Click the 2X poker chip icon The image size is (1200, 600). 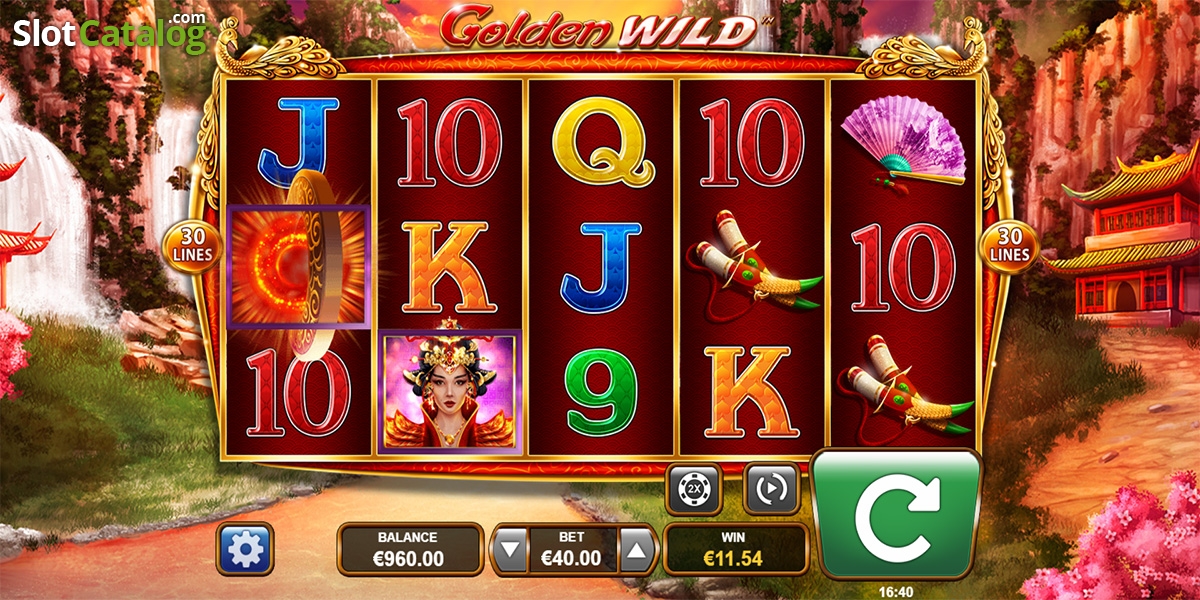694,489
